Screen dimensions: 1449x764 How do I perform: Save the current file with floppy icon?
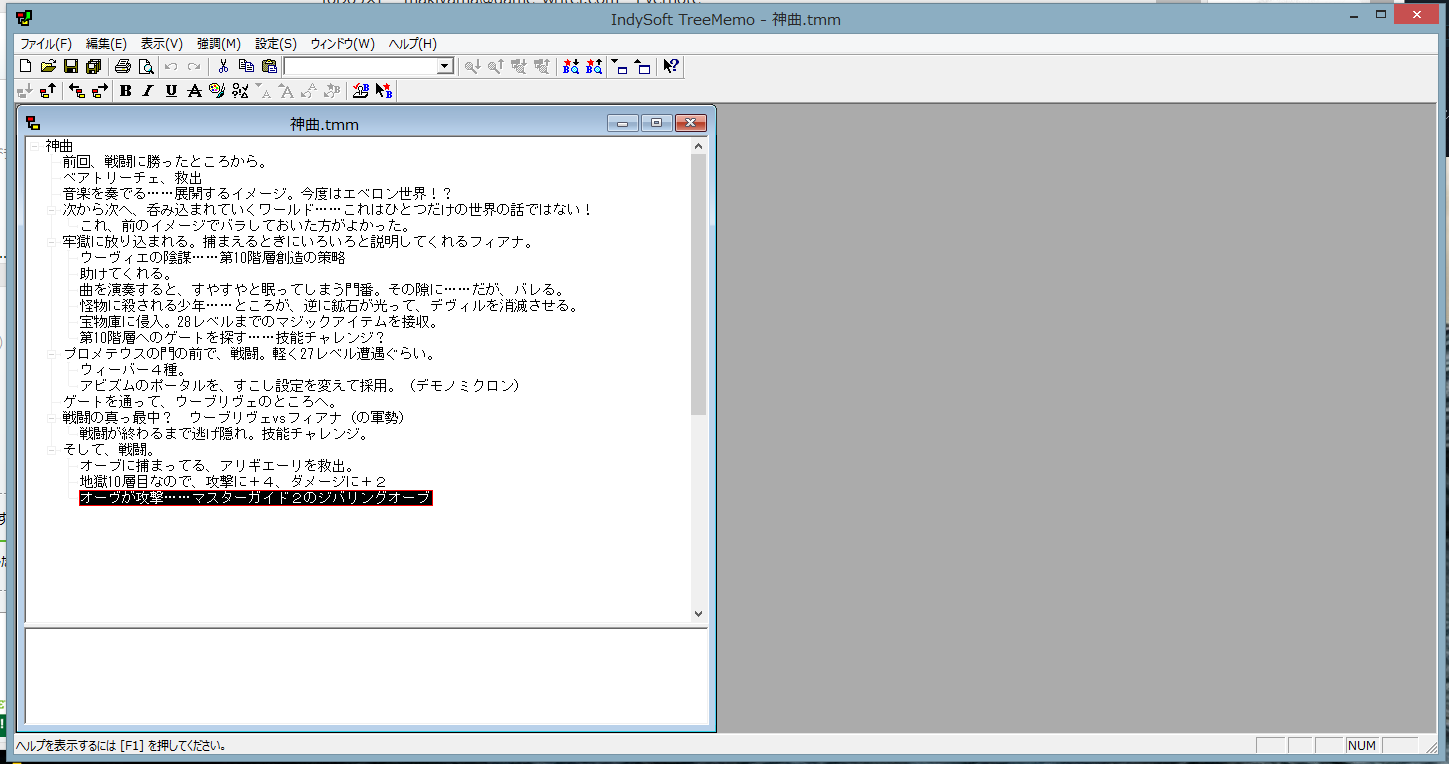click(x=71, y=67)
